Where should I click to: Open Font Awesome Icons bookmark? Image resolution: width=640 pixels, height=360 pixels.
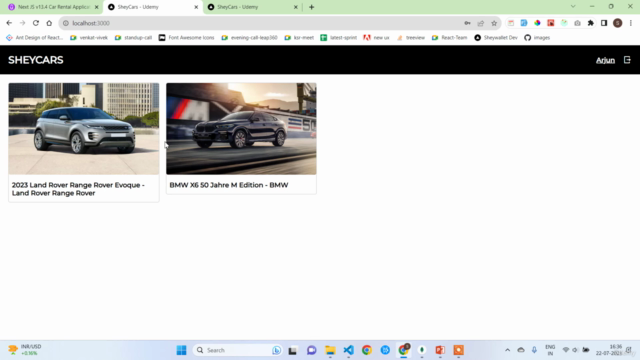click(x=187, y=38)
